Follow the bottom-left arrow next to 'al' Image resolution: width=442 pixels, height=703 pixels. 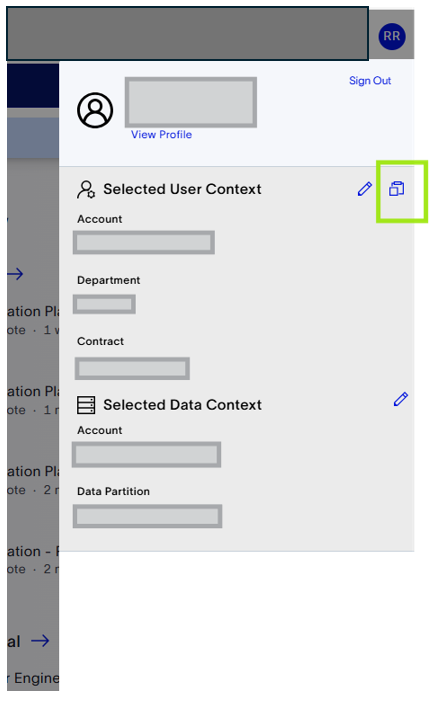coord(40,641)
